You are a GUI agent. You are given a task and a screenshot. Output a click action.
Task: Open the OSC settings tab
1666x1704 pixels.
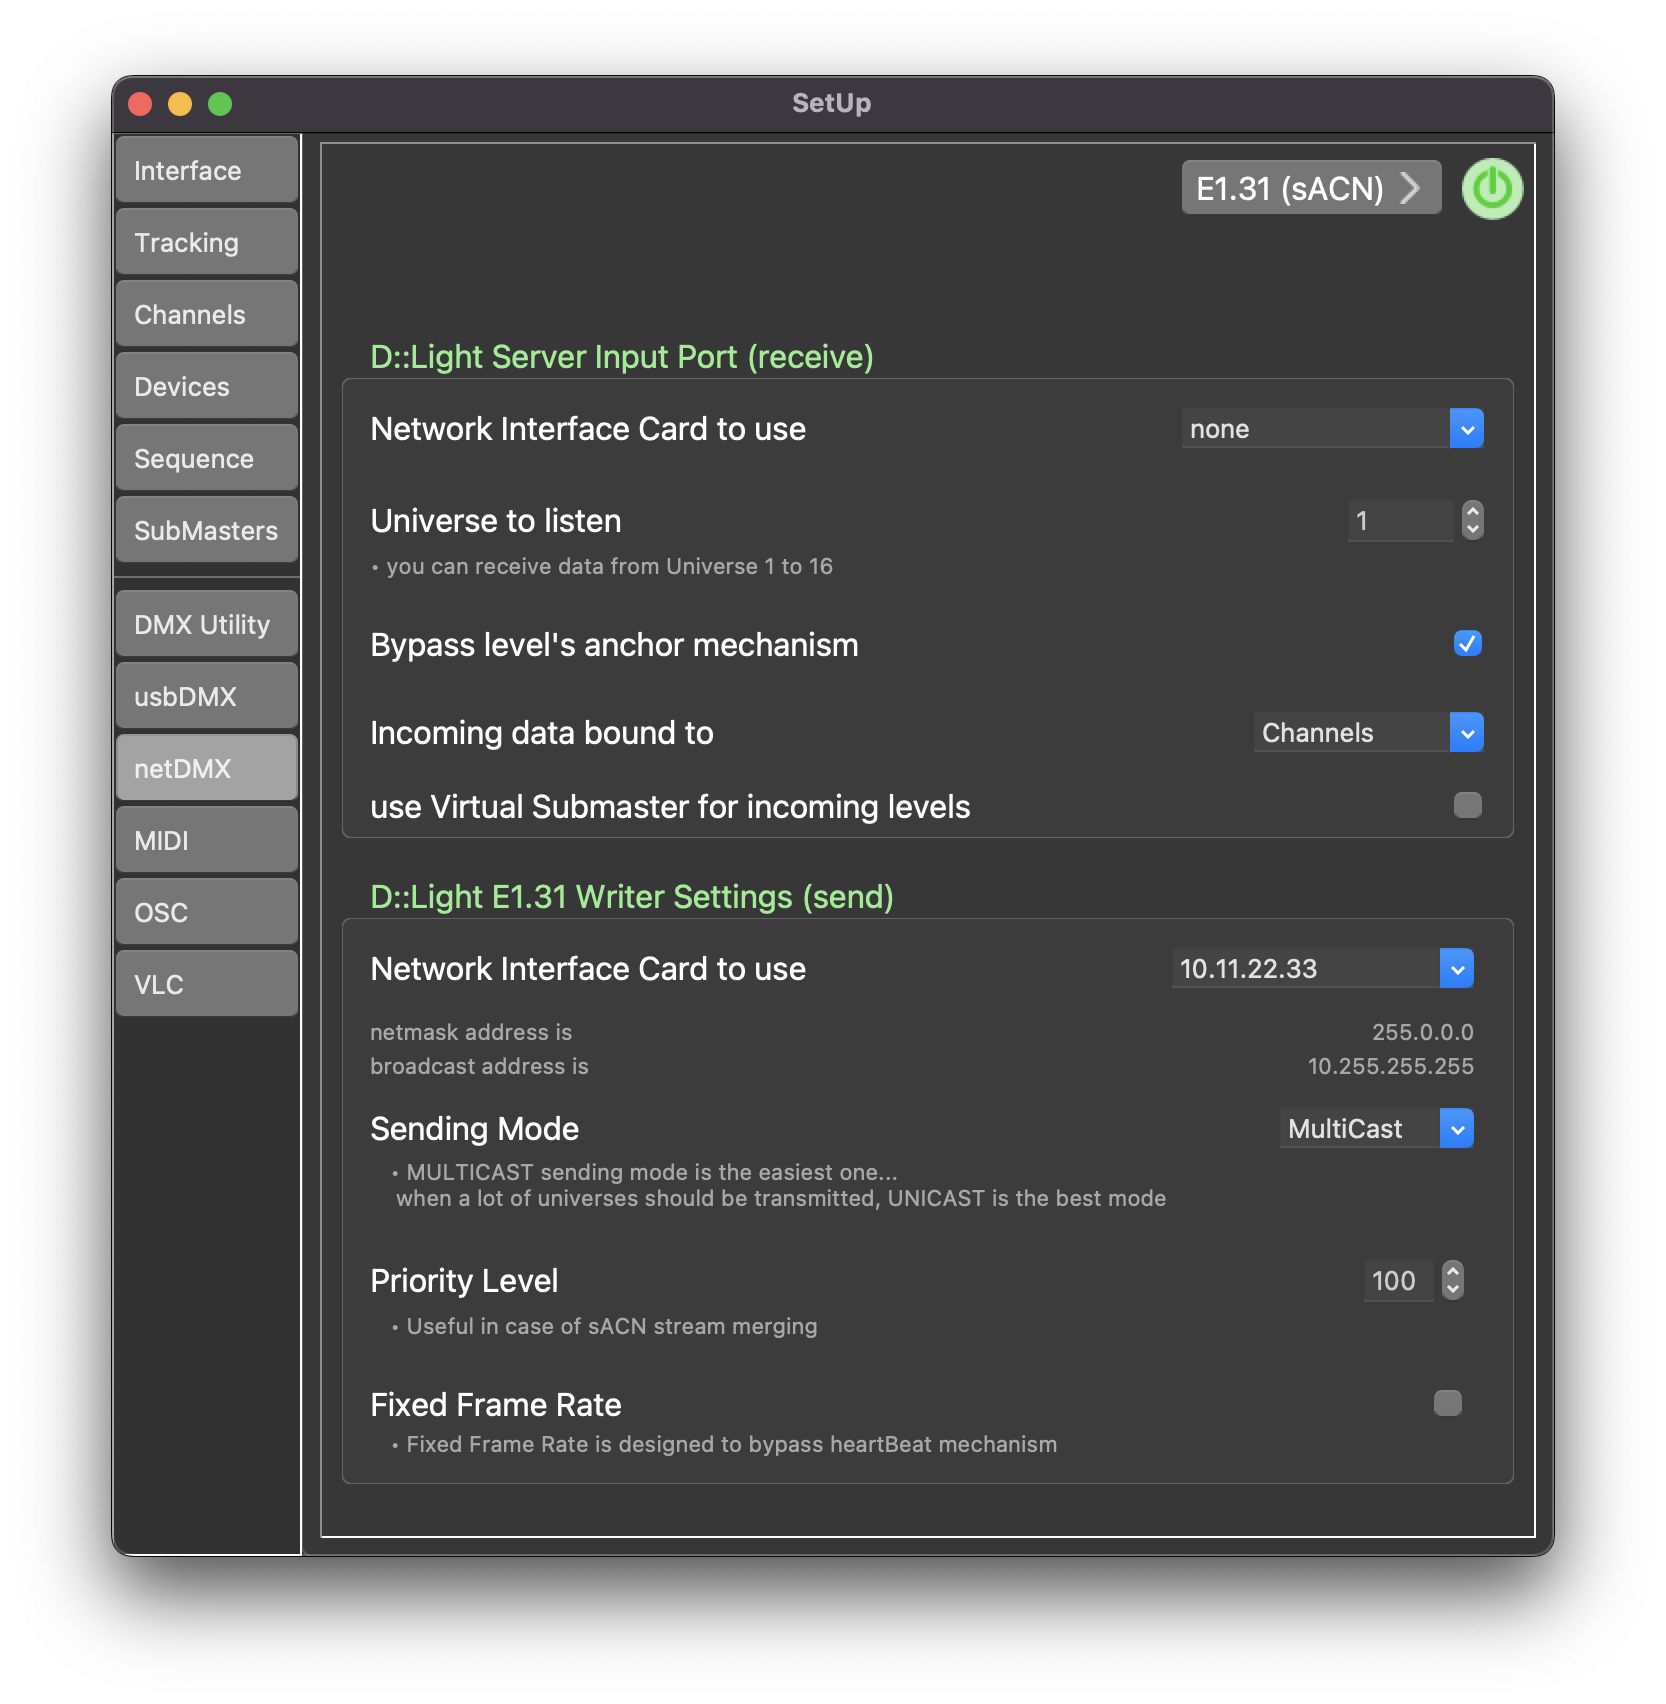tap(207, 913)
